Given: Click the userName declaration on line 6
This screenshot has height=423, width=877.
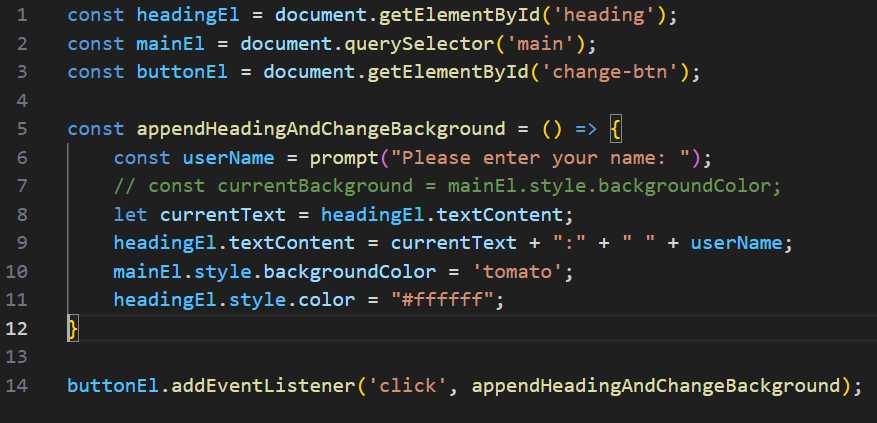Looking at the screenshot, I should pos(228,158).
